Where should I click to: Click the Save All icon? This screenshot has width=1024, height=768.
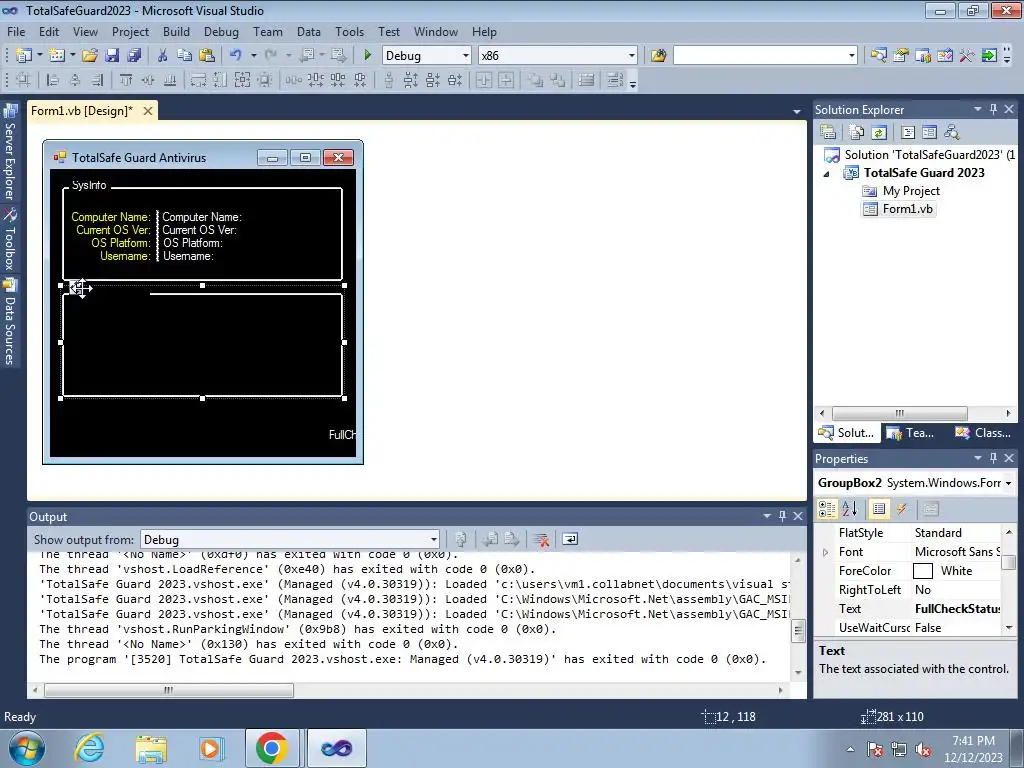tap(134, 56)
